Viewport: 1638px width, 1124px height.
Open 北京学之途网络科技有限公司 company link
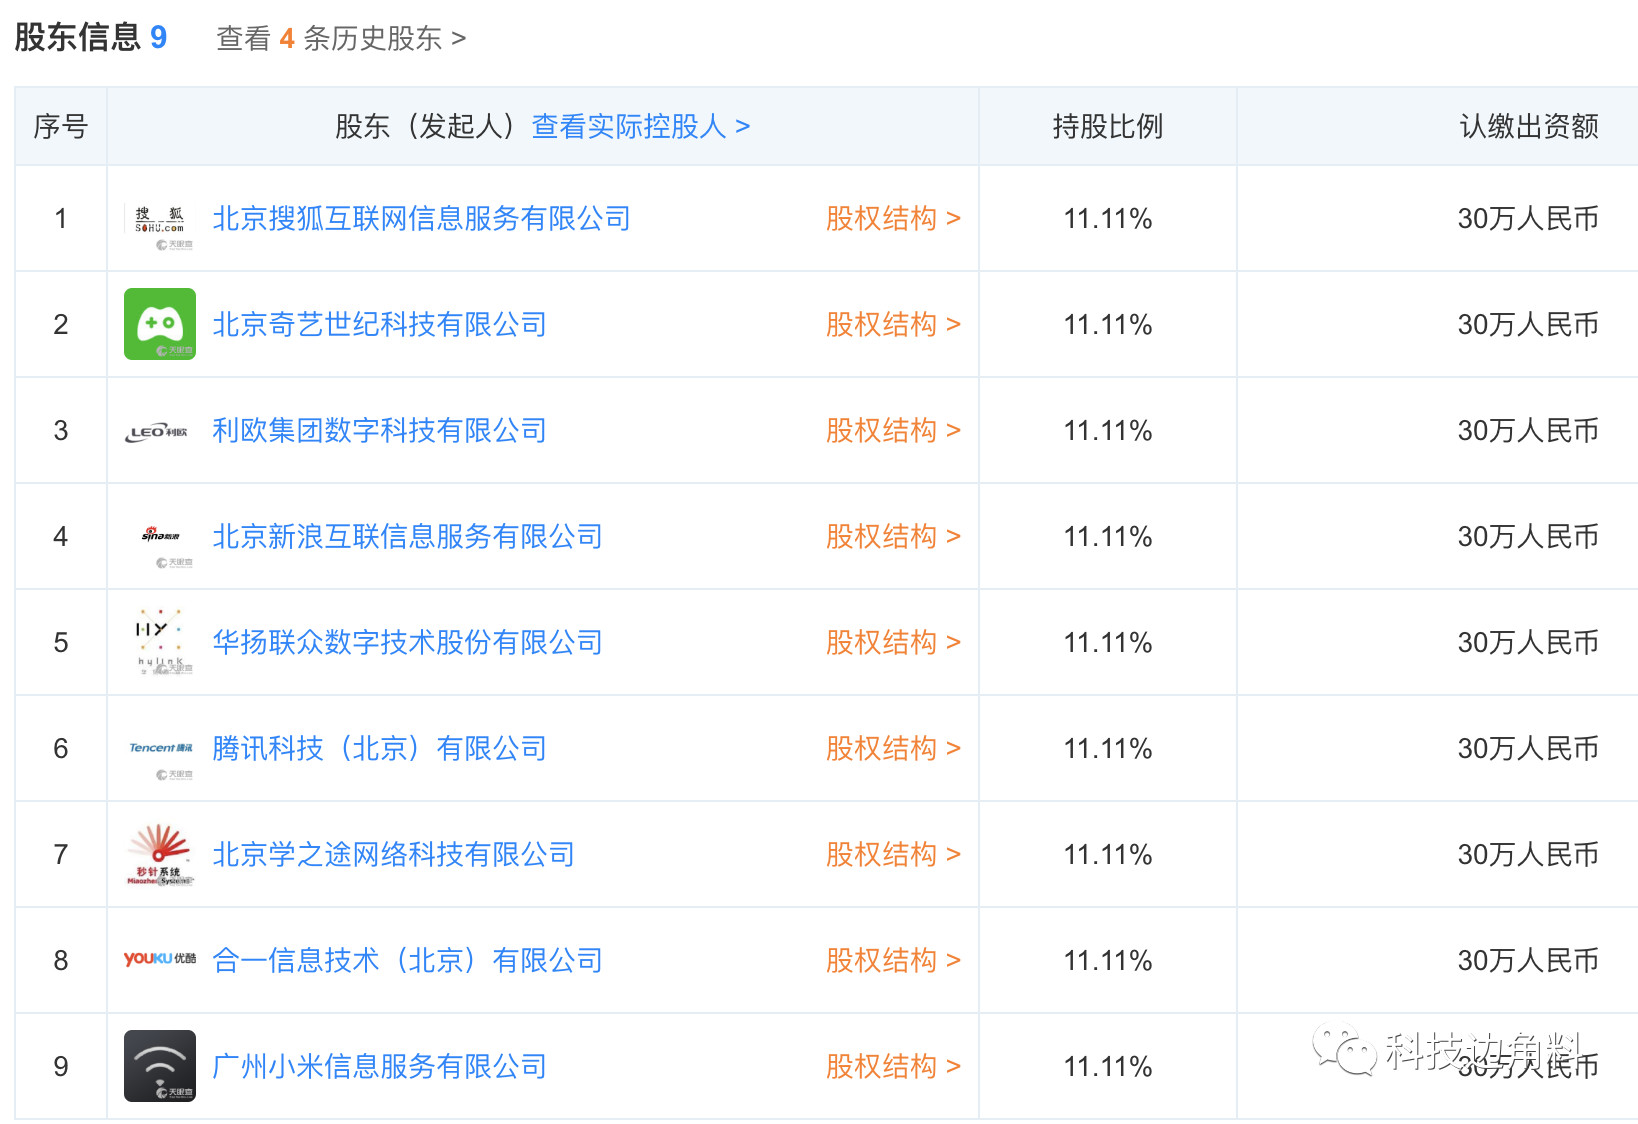click(393, 854)
